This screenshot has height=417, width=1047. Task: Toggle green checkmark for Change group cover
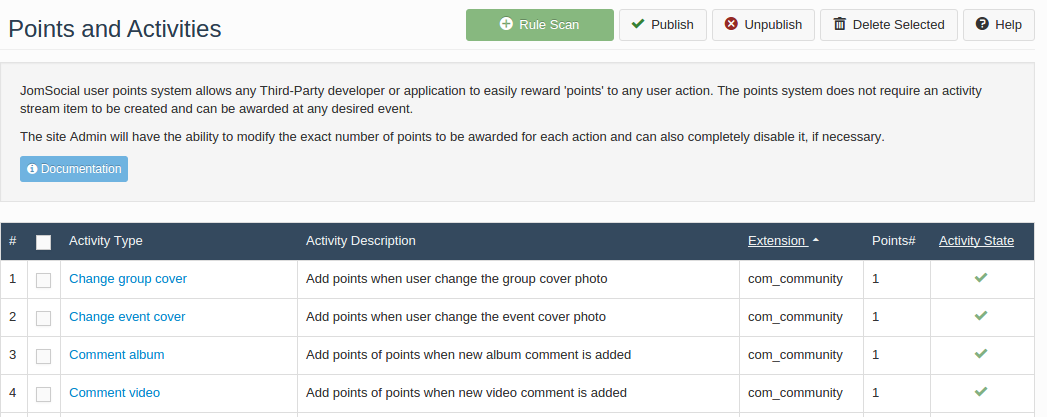981,278
